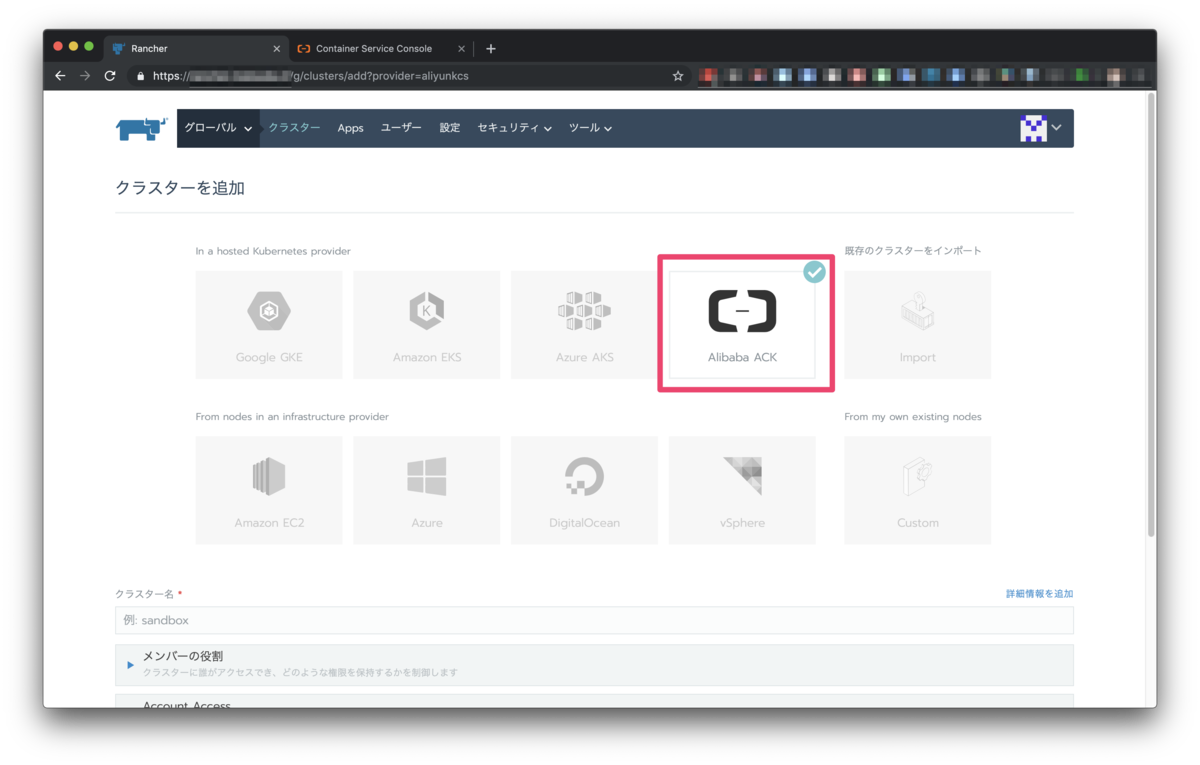Viewport: 1200px width, 765px height.
Task: Choose the Import existing cluster card
Action: tap(917, 325)
